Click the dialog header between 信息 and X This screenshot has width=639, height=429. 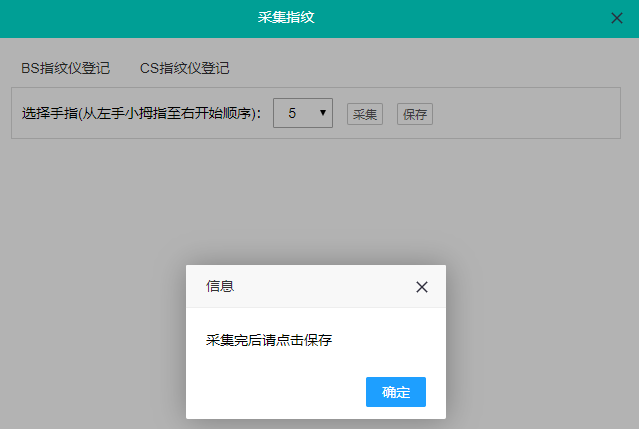pos(320,286)
